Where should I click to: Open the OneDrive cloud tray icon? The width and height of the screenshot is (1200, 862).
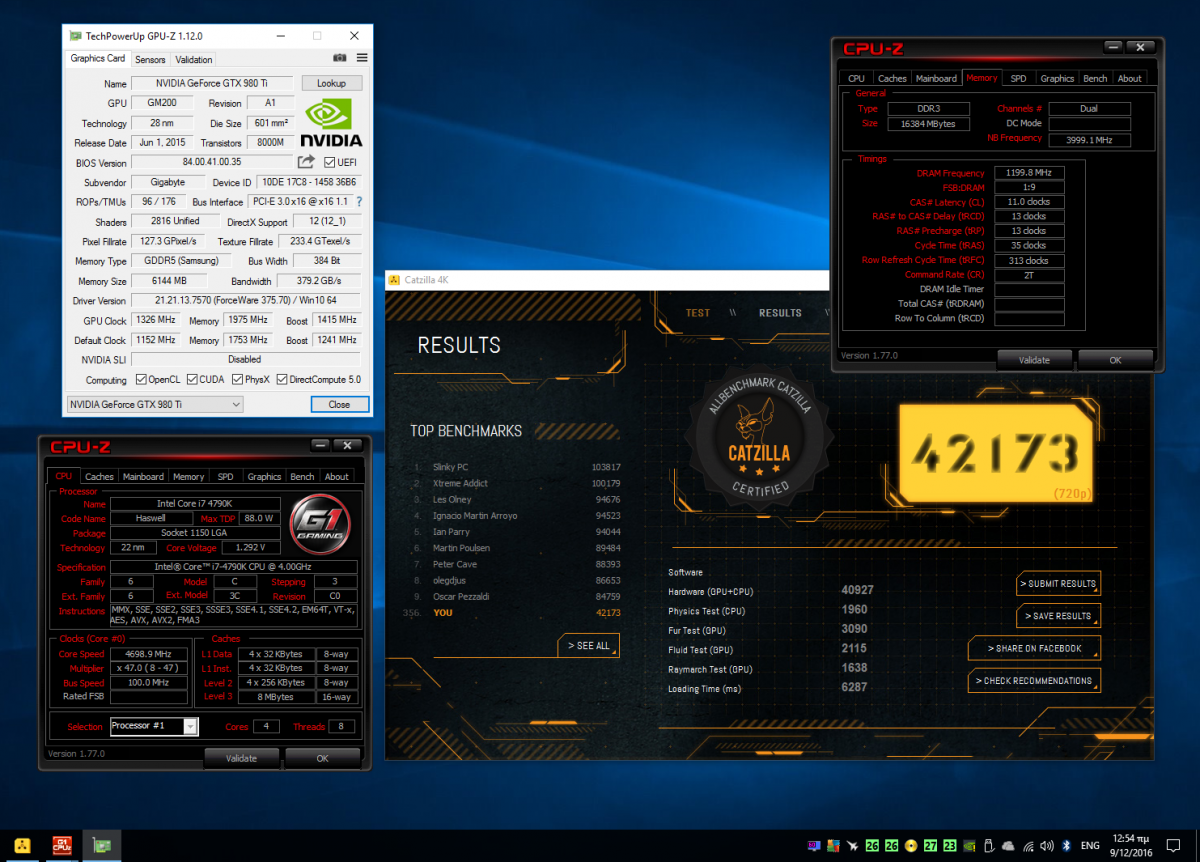(1008, 846)
